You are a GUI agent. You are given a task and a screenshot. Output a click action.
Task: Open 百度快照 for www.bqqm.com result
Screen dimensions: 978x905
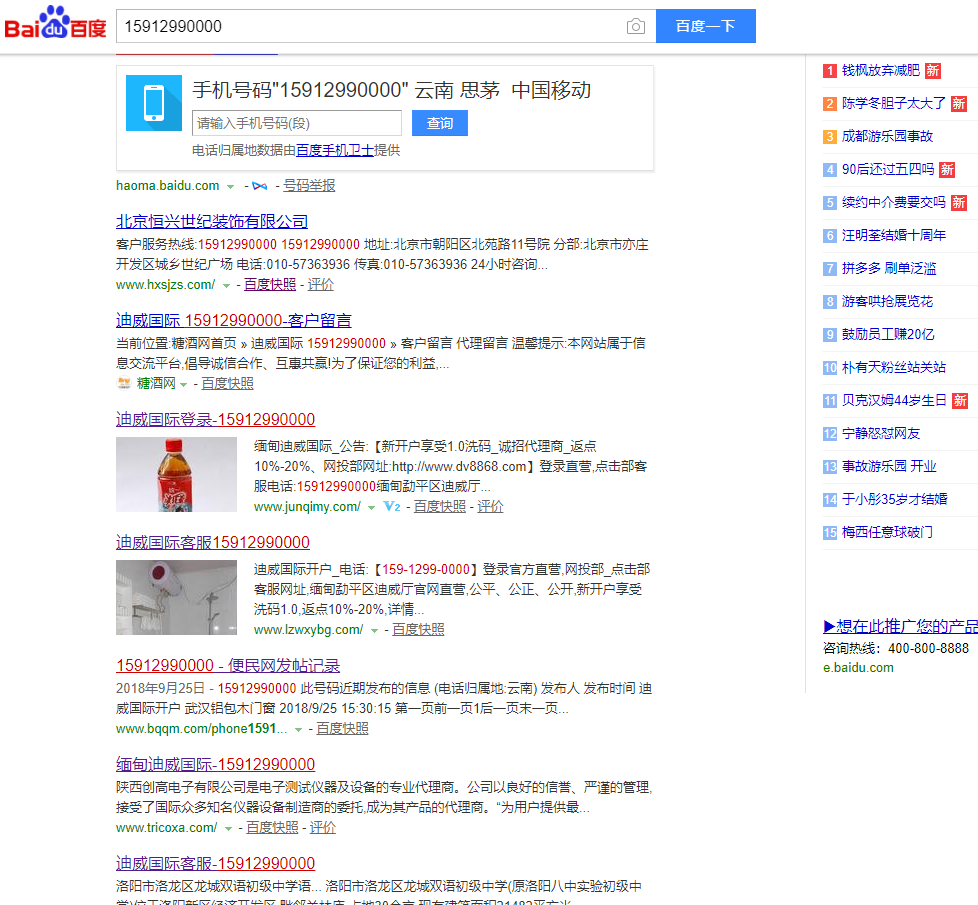pos(342,728)
